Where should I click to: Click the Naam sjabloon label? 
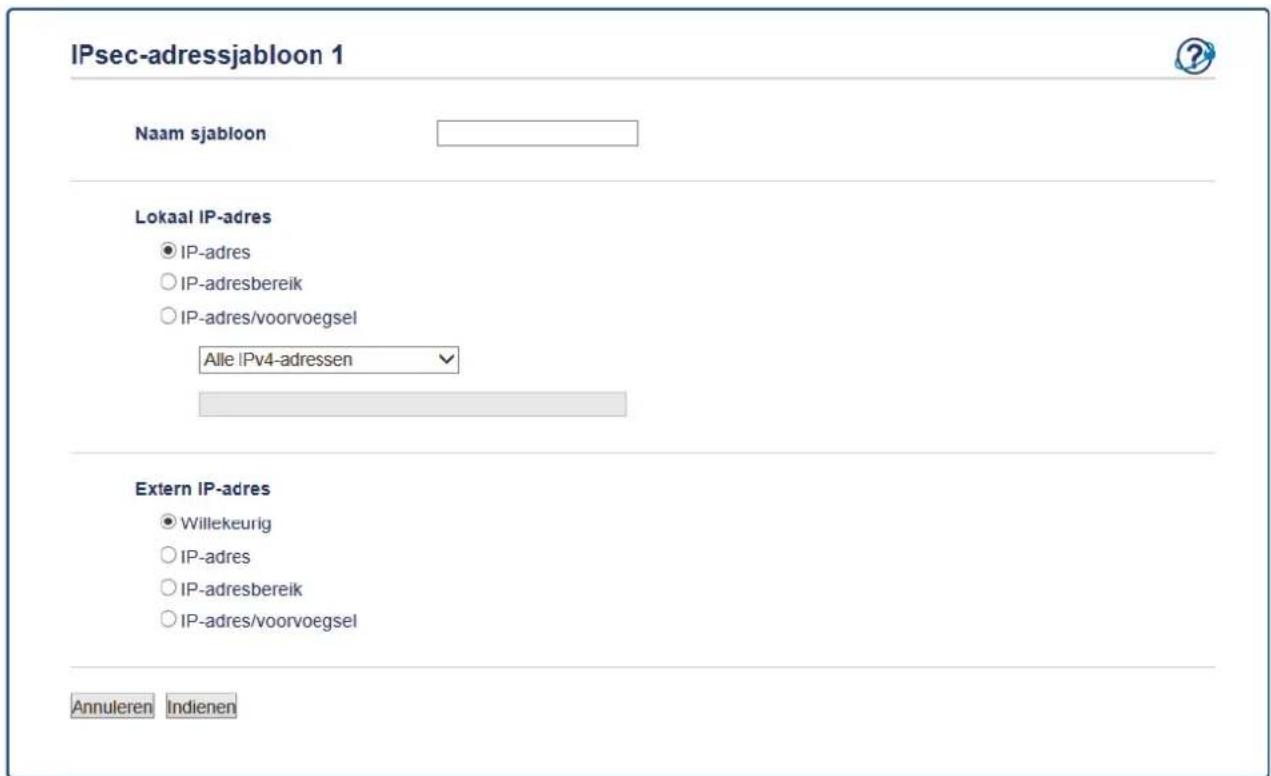[x=200, y=135]
